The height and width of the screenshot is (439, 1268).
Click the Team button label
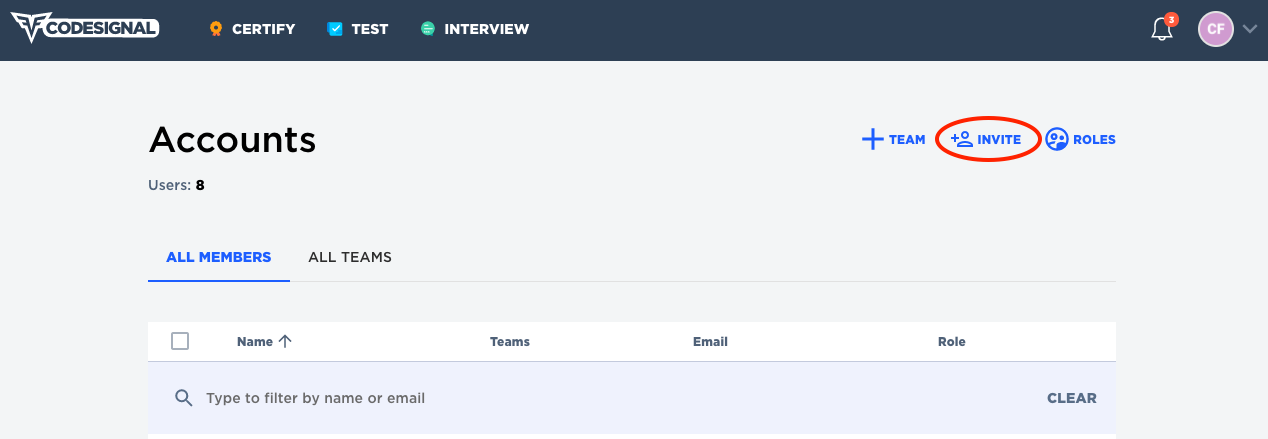(x=907, y=140)
